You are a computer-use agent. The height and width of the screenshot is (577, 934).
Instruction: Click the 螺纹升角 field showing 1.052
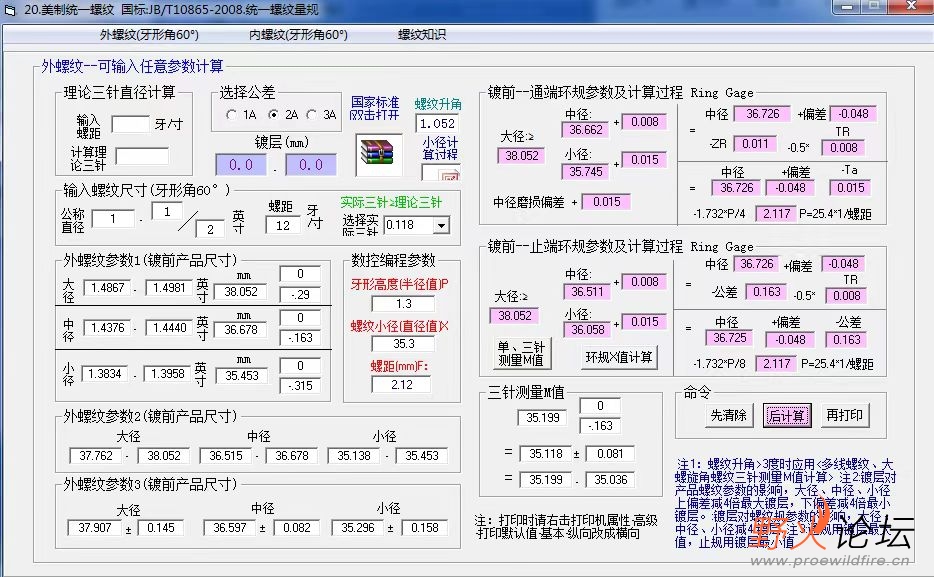[437, 123]
